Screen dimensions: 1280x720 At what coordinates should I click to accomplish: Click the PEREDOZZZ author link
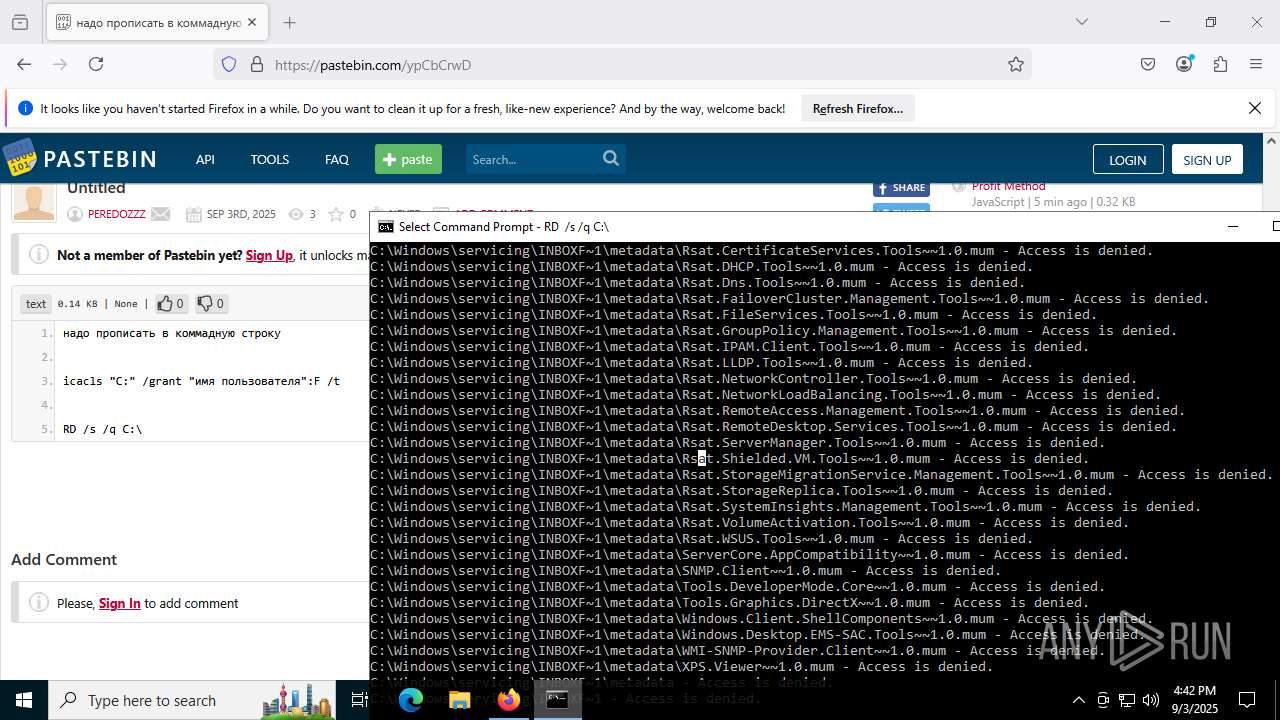(x=116, y=214)
